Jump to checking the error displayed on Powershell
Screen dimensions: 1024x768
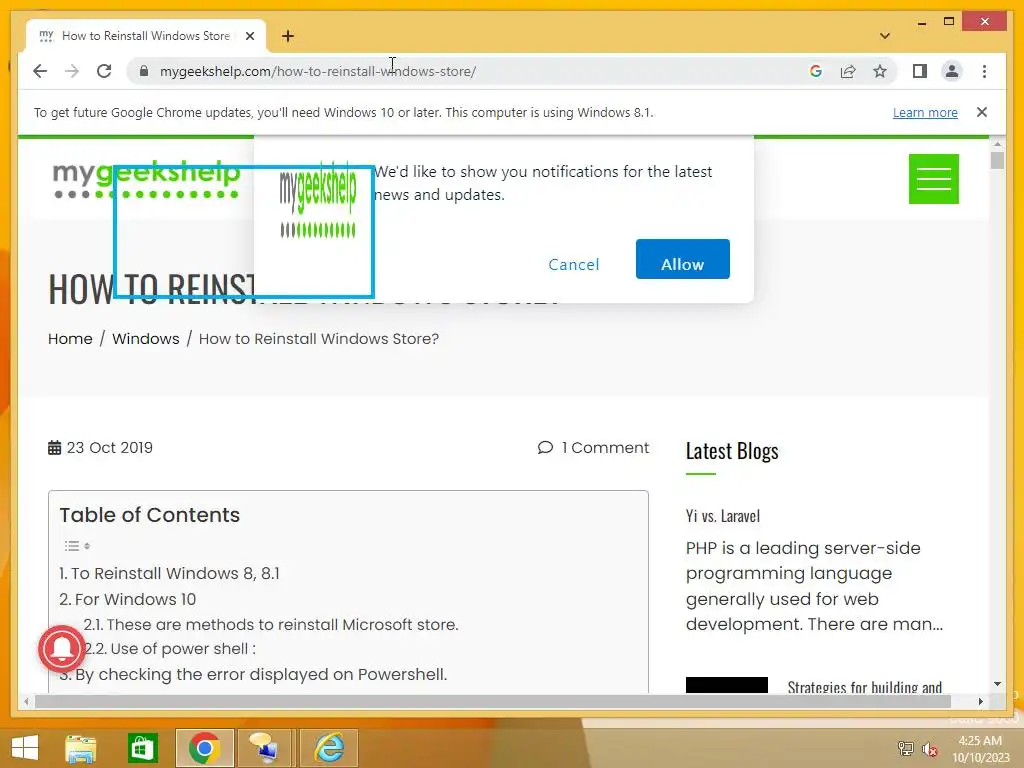(x=253, y=674)
